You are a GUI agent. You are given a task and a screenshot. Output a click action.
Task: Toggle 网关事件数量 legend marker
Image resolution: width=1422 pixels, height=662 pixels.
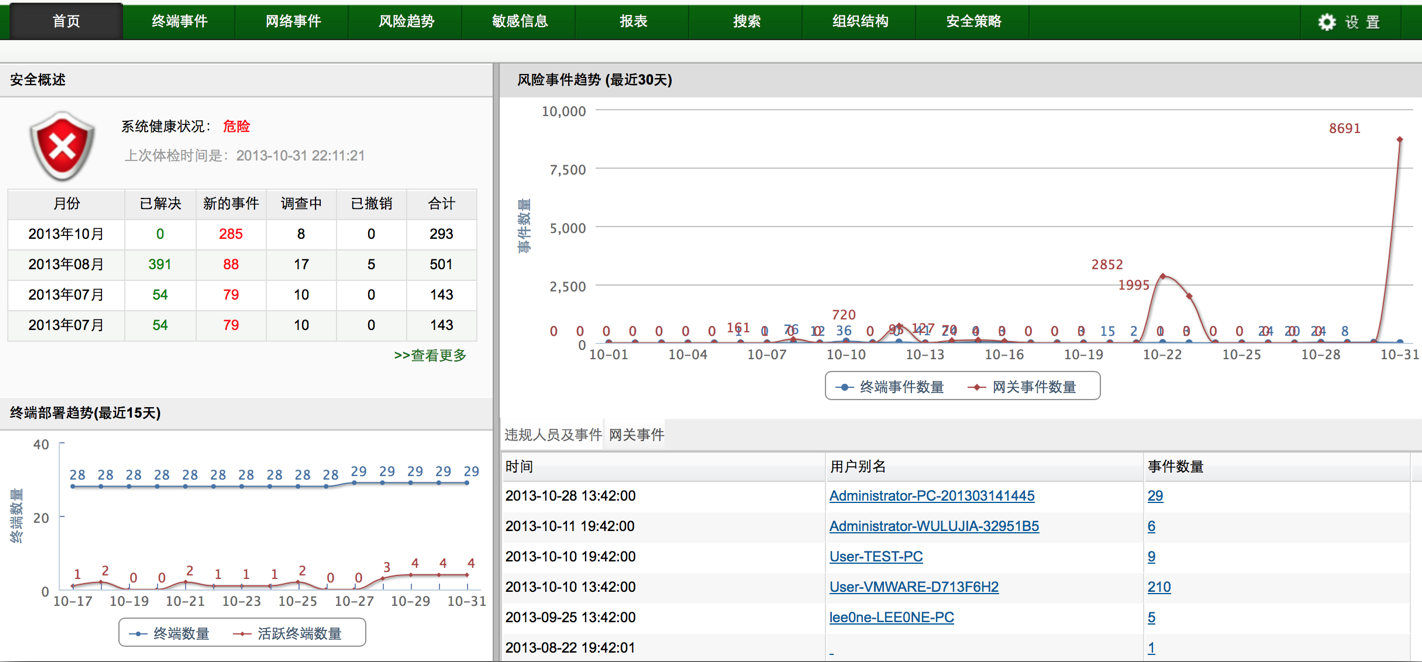pyautogui.click(x=977, y=387)
